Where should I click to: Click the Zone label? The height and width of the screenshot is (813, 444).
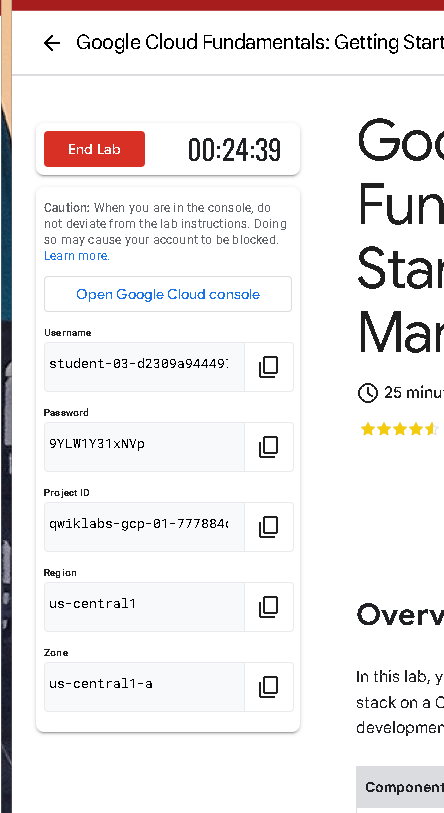[x=56, y=653]
